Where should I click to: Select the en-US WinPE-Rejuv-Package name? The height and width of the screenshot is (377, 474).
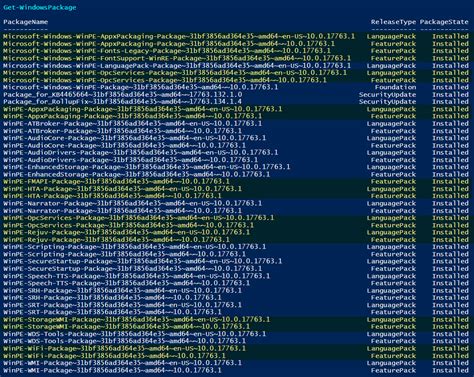pyautogui.click(x=126, y=232)
